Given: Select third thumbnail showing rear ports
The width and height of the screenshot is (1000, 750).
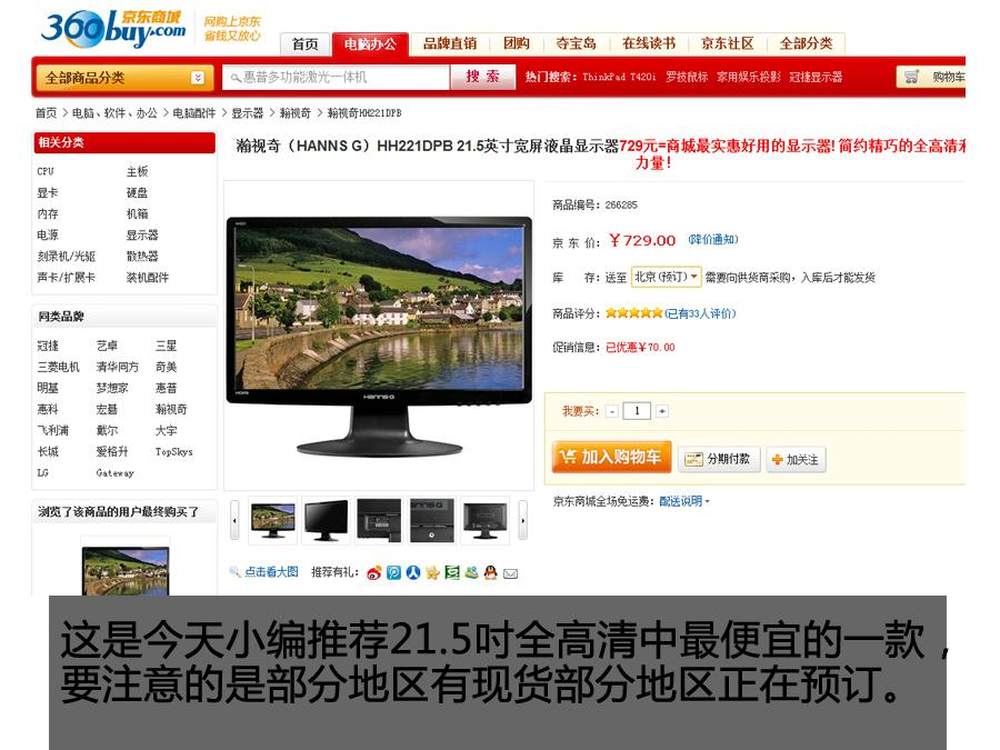Looking at the screenshot, I should point(379,520).
